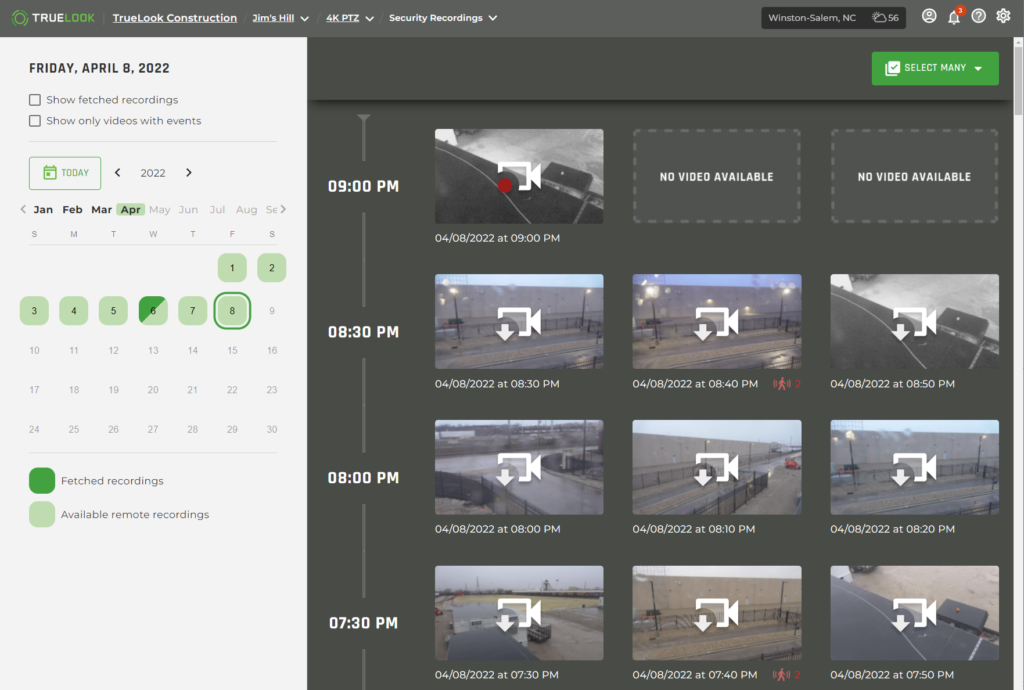This screenshot has width=1024, height=690.
Task: Open notifications bell with 3 alerts
Action: [954, 16]
